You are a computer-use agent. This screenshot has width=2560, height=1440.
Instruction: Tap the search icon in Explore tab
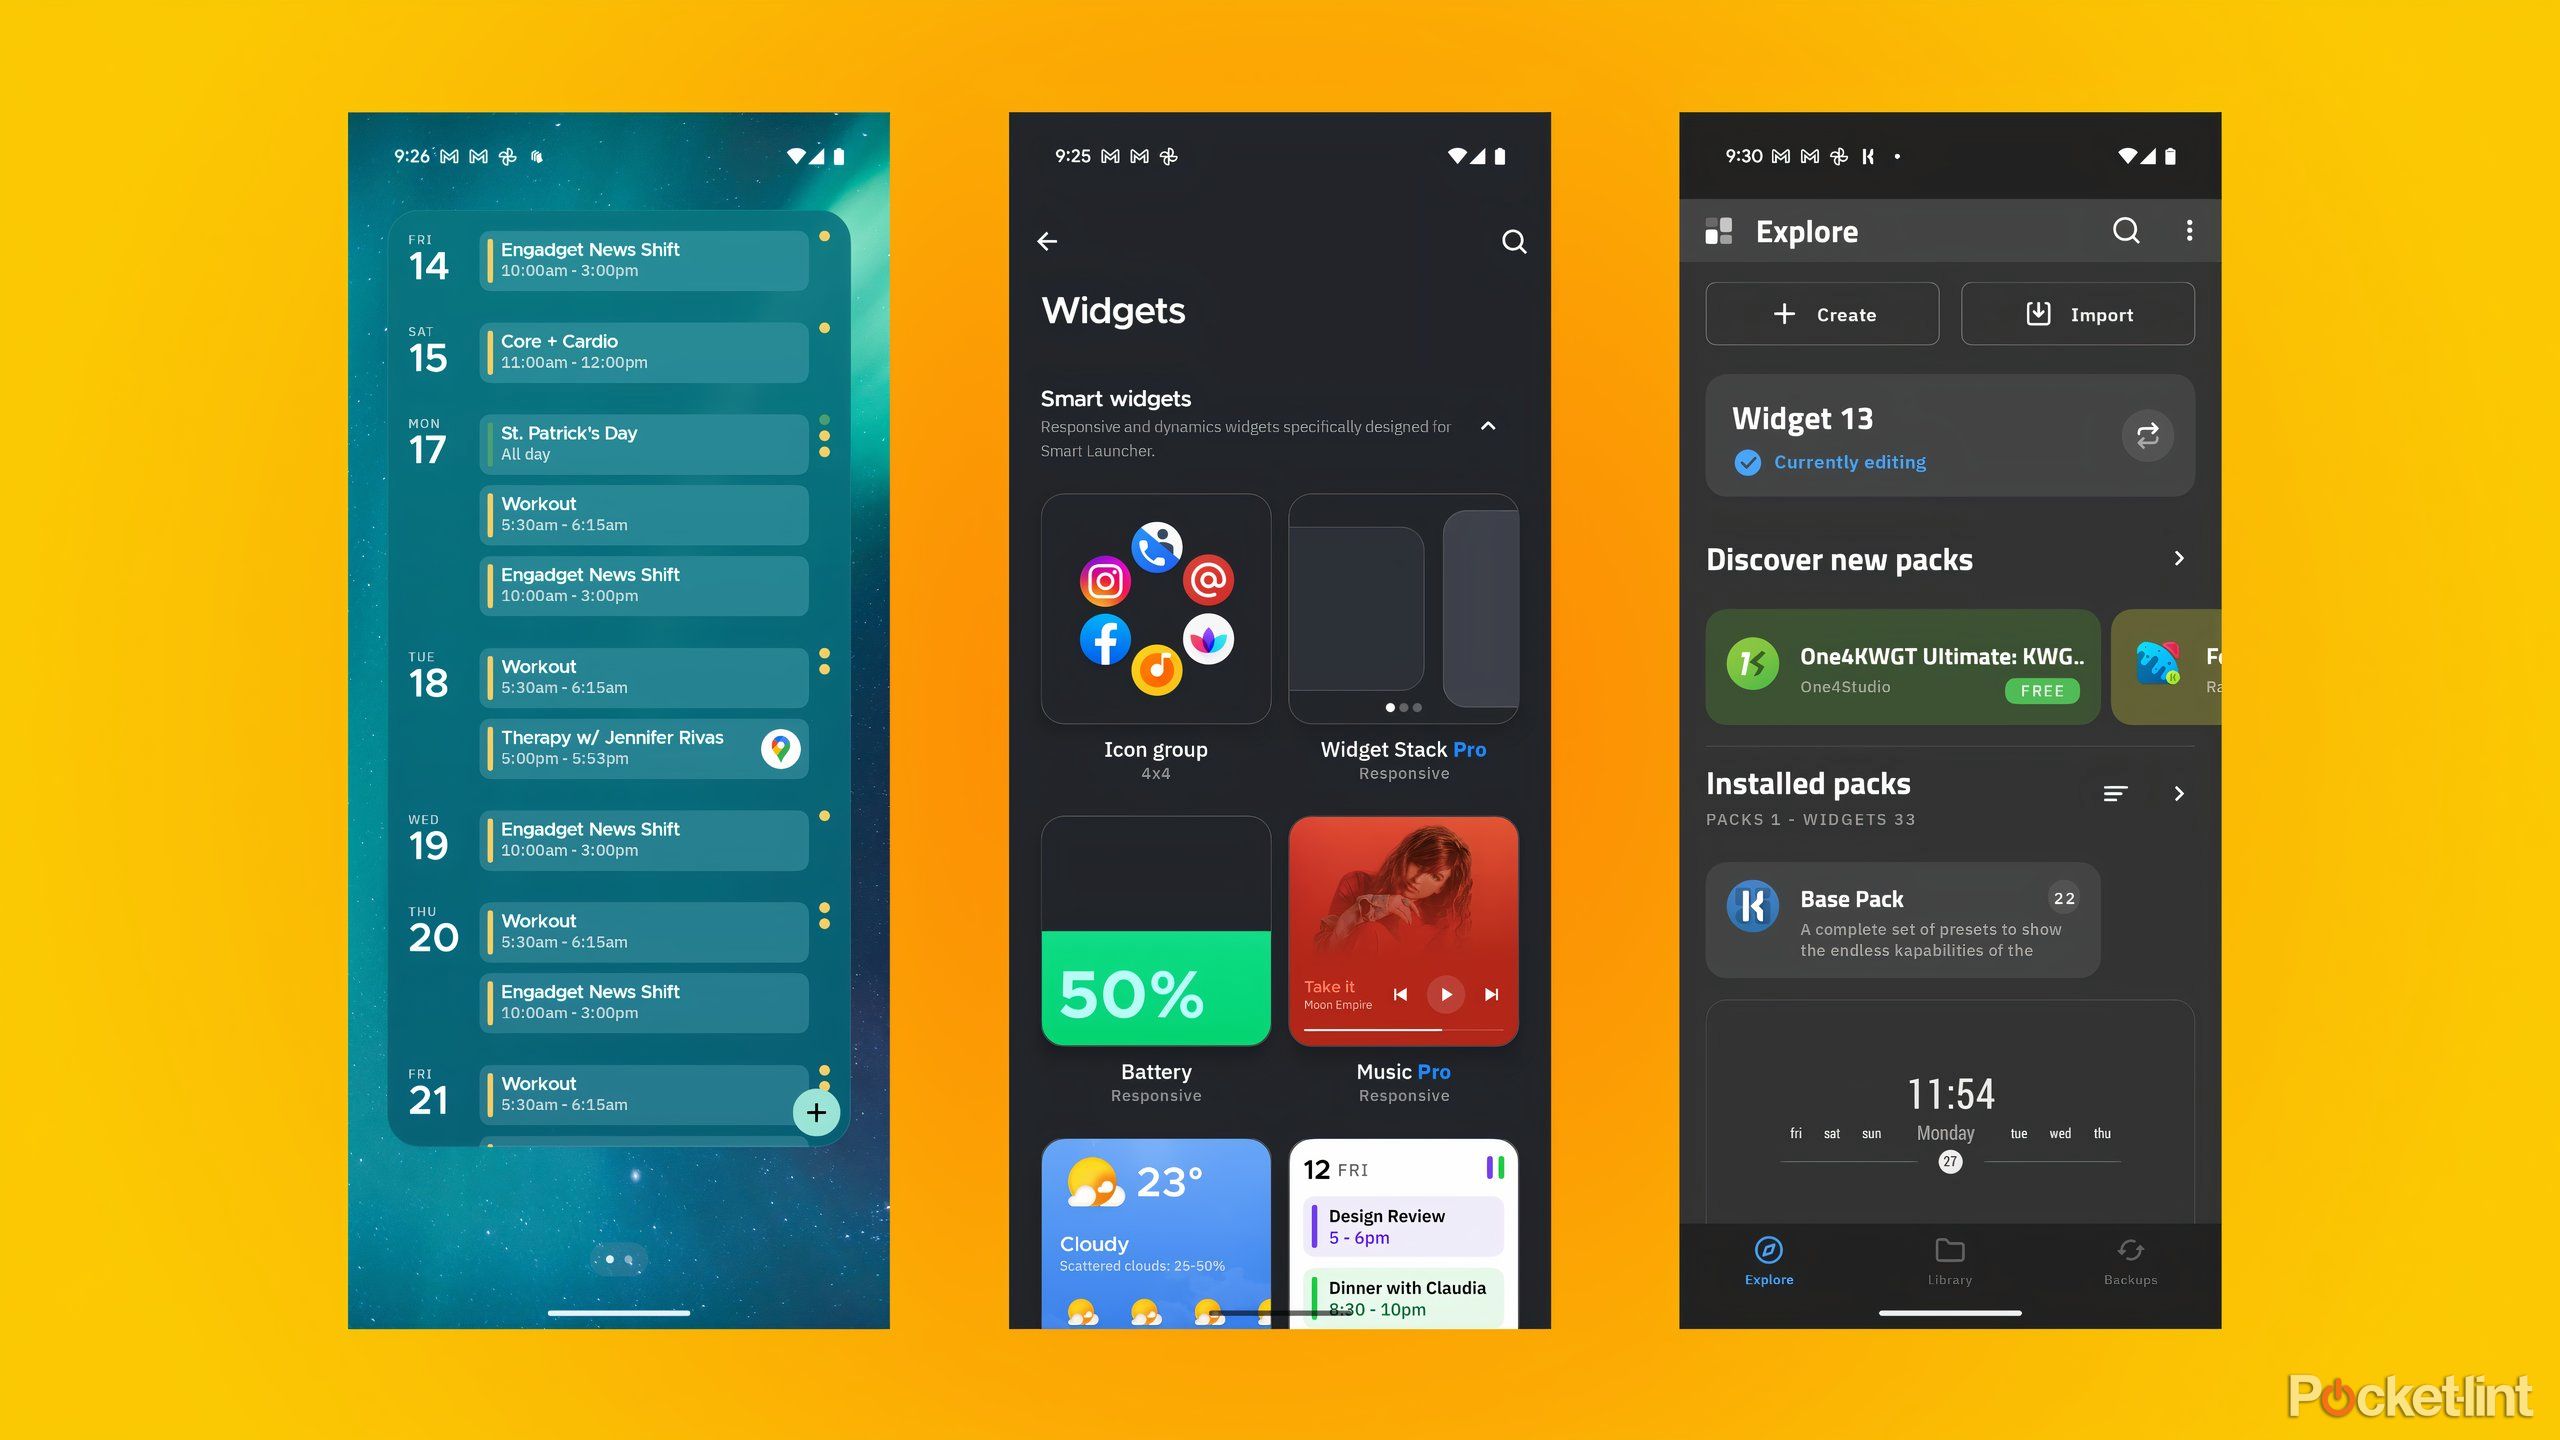tap(2126, 230)
